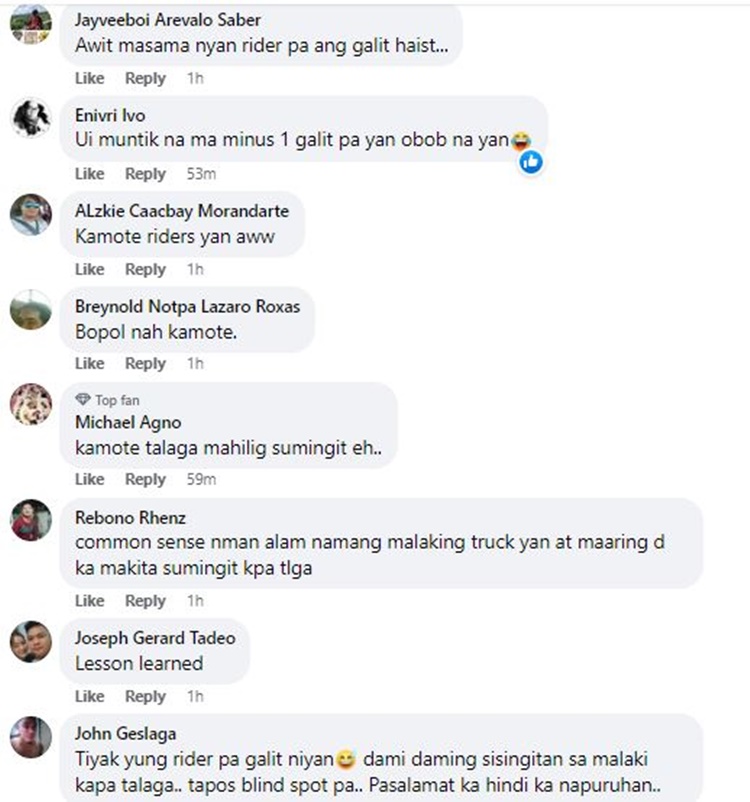This screenshot has height=802, width=750.
Task: Open Joseph Gerard Tadeo's profile name link
Action: coord(155,638)
